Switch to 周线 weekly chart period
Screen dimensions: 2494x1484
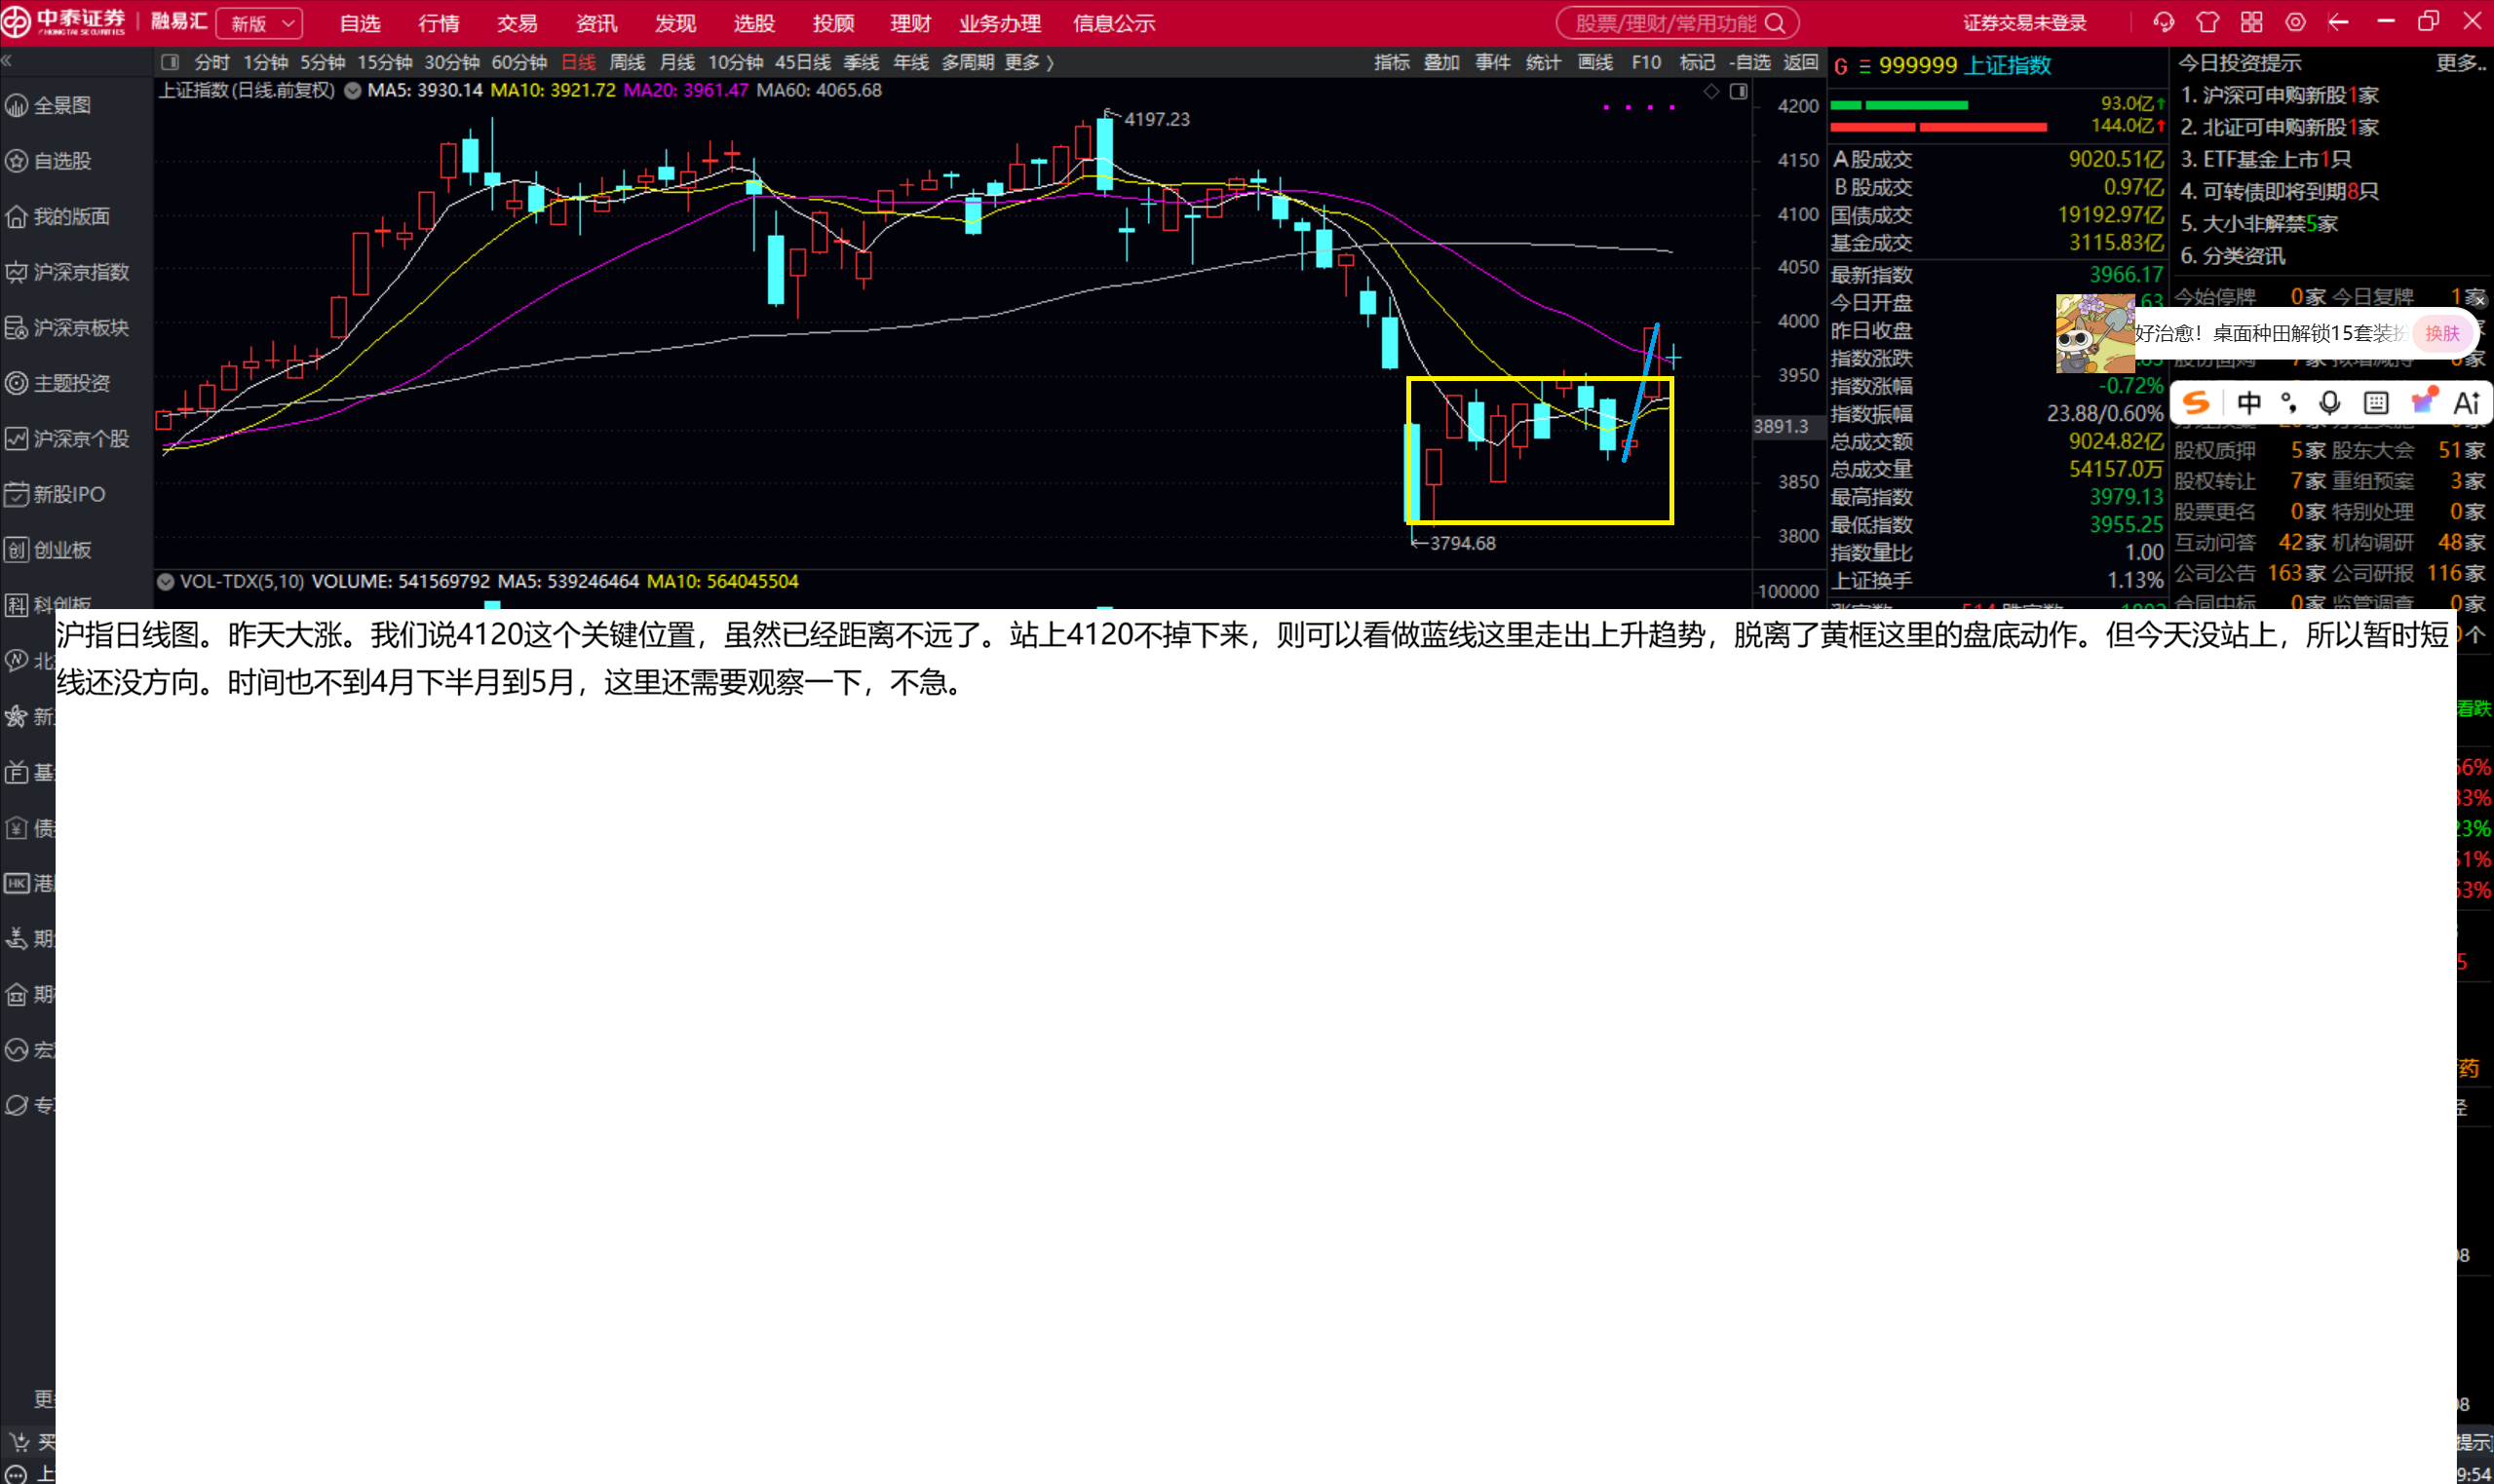click(627, 62)
